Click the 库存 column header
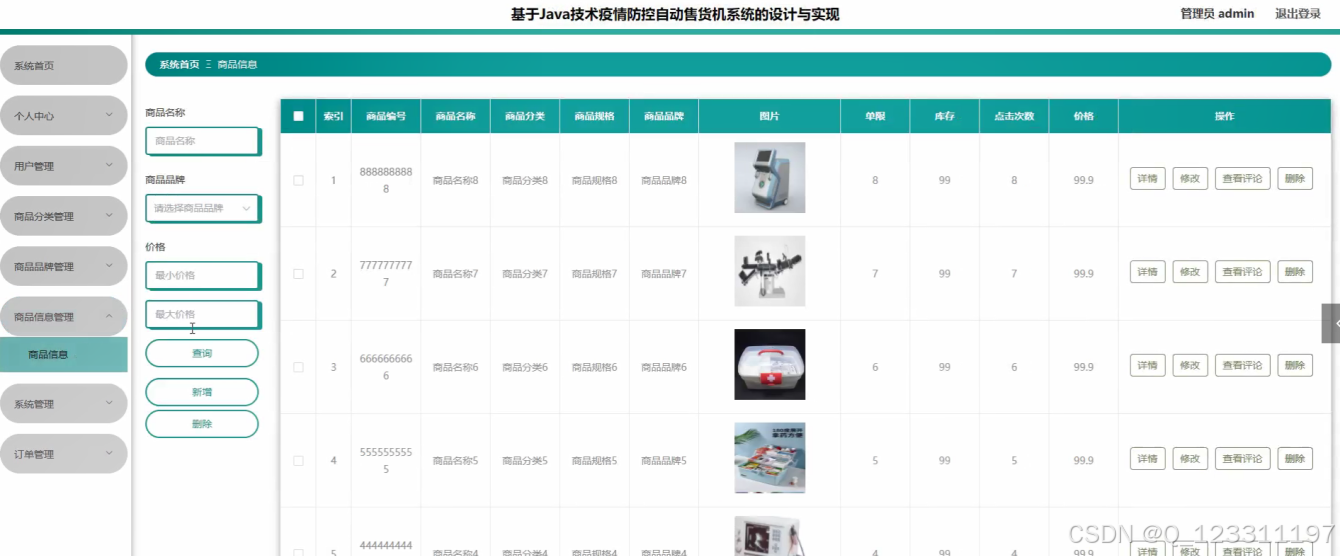The height and width of the screenshot is (556, 1340). (x=944, y=116)
